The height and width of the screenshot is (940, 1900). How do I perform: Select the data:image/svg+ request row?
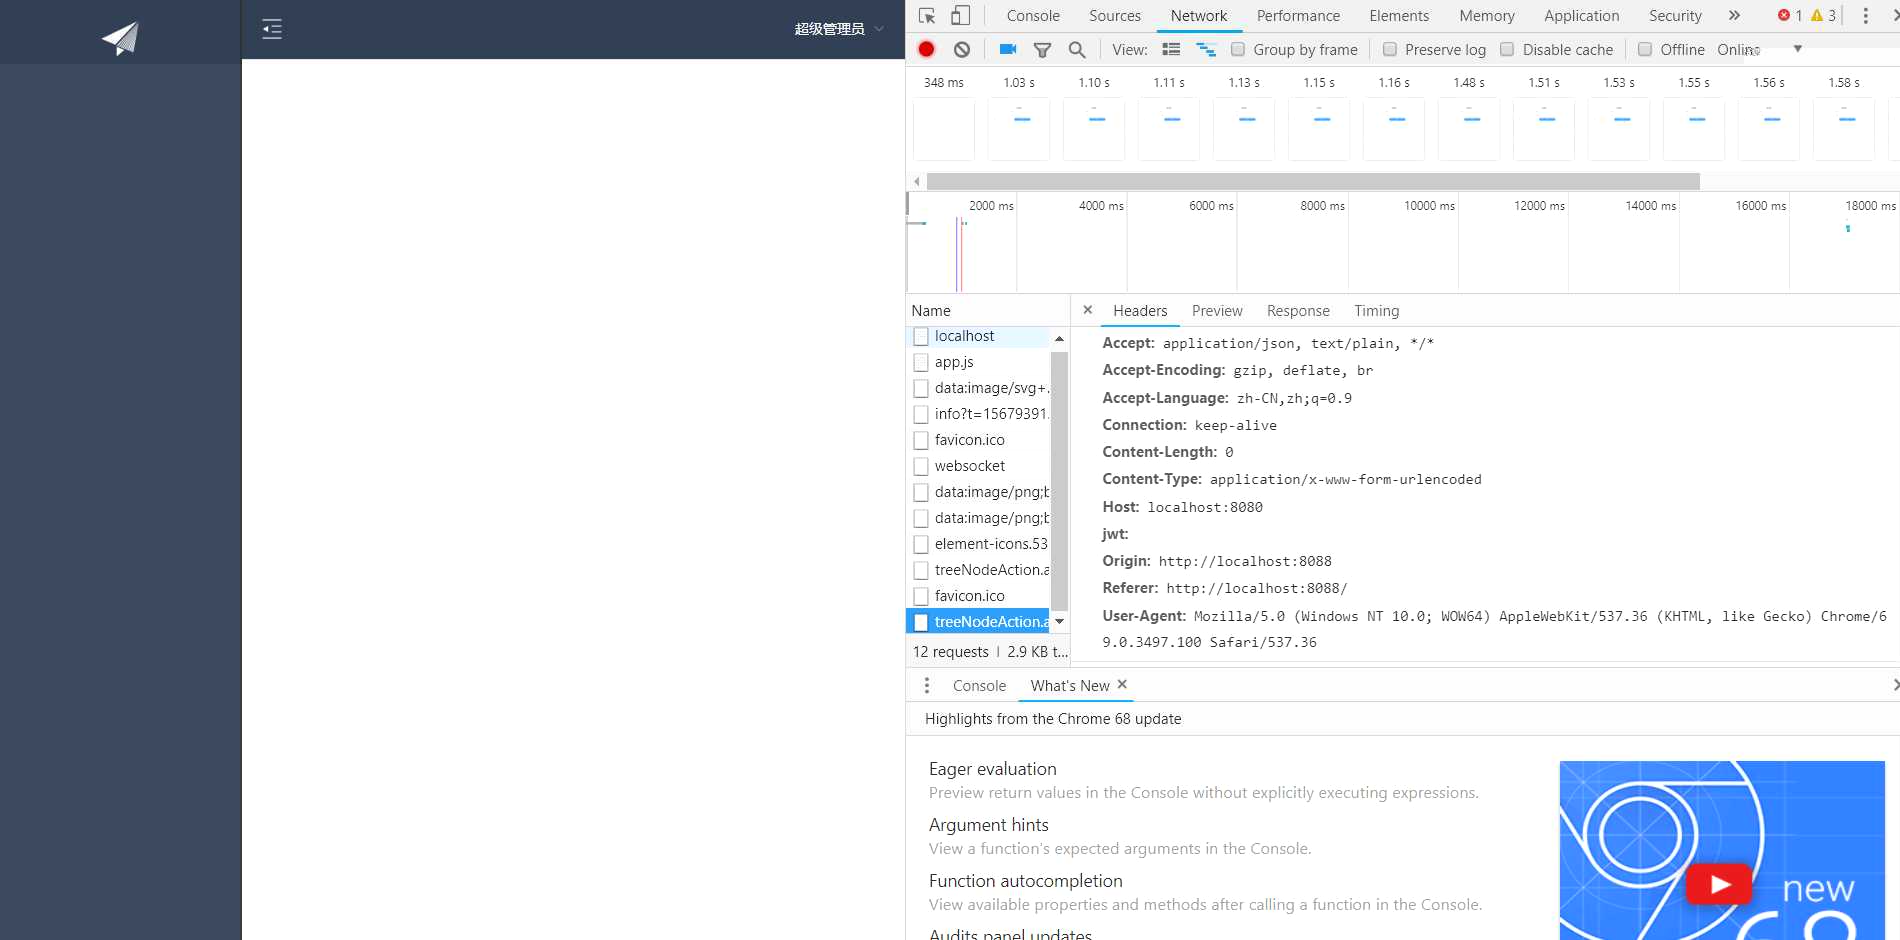pyautogui.click(x=978, y=388)
